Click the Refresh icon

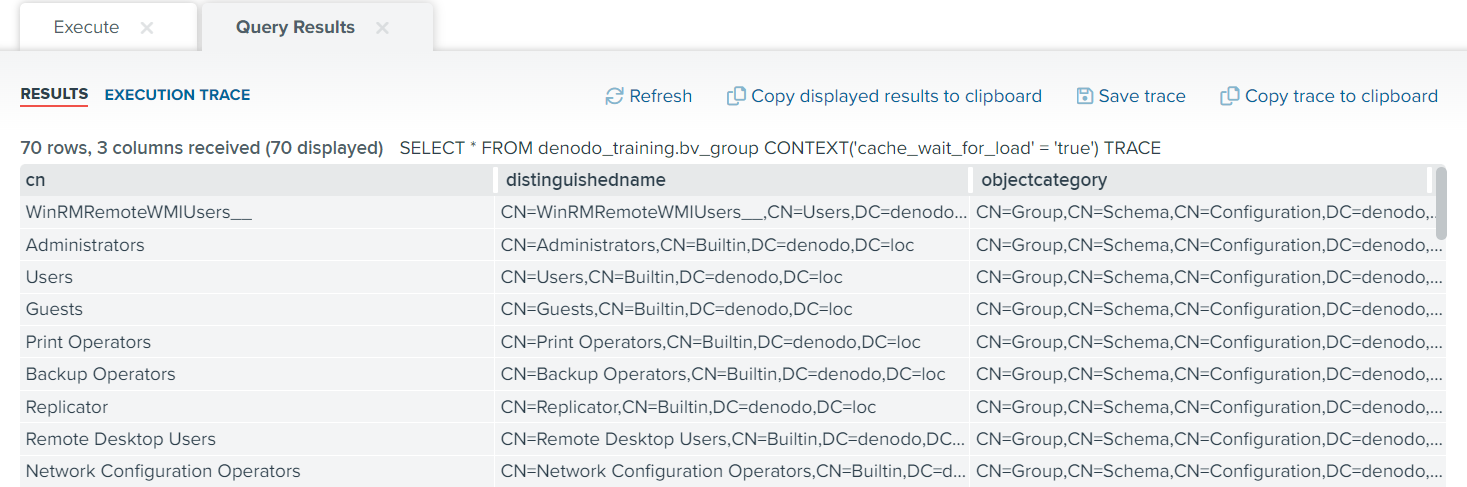(614, 96)
